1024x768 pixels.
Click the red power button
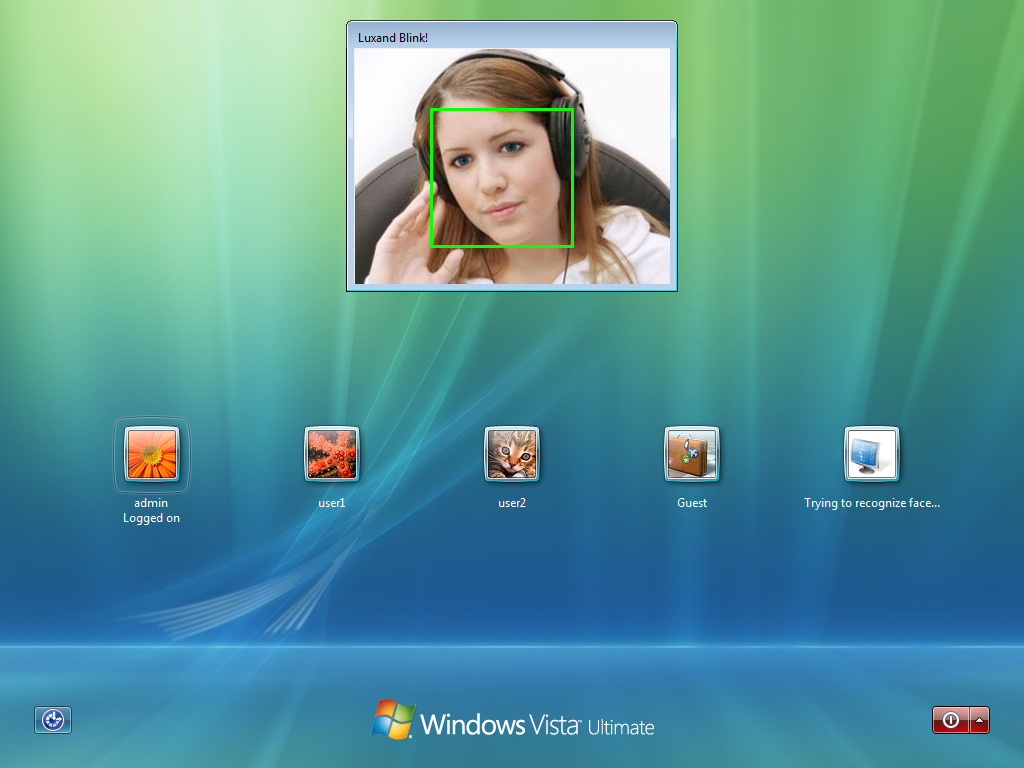click(x=949, y=720)
